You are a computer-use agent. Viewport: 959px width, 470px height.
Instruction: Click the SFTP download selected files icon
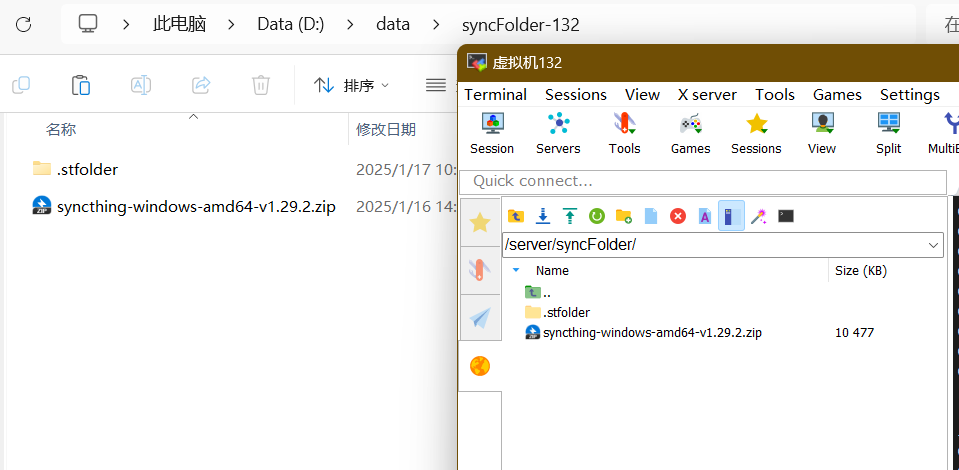543,216
